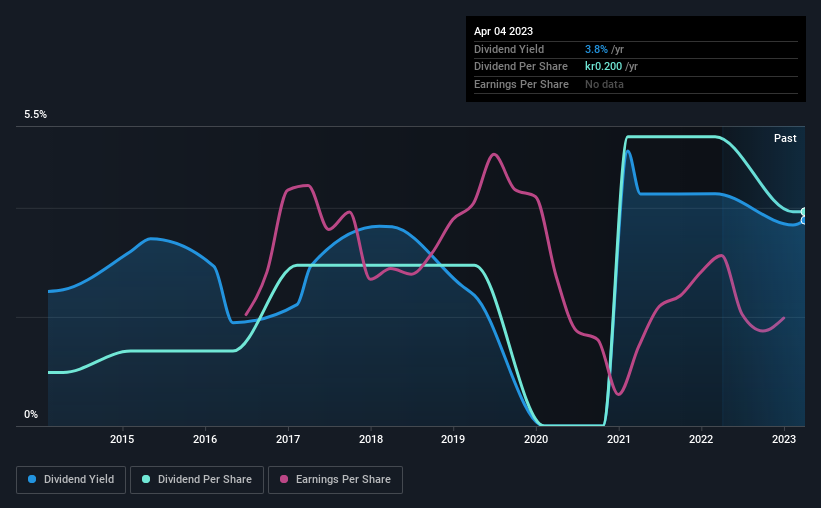Viewport: 821px width, 508px height.
Task: Click the 3.8% dividend yield value in tooltip
Action: click(x=596, y=49)
